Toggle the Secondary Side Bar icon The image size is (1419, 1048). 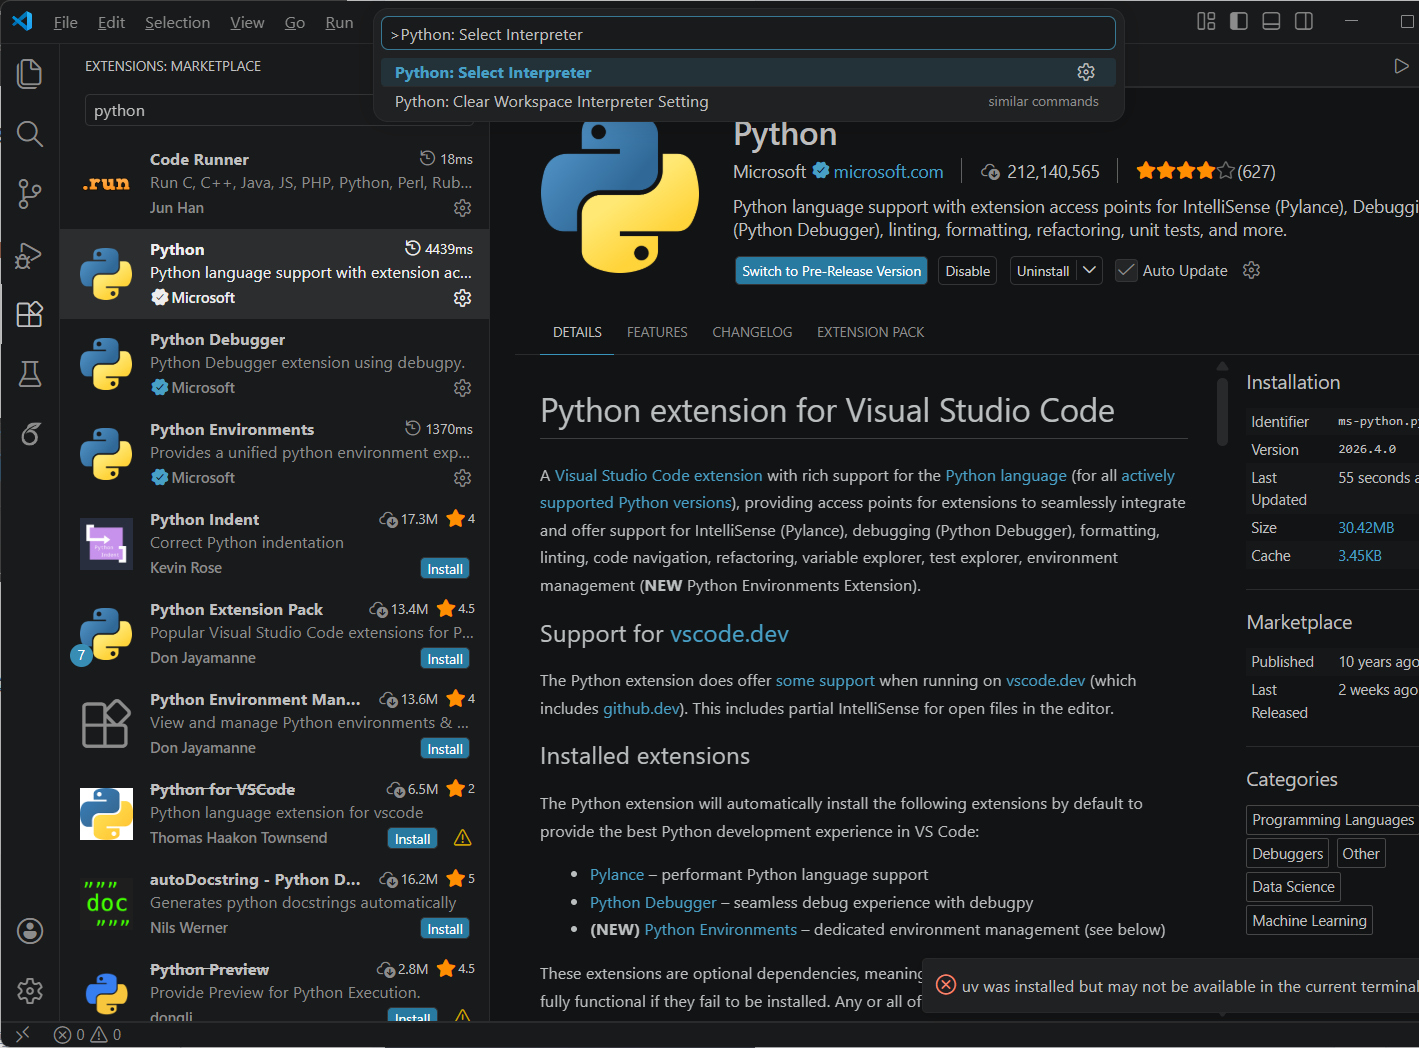(x=1304, y=21)
